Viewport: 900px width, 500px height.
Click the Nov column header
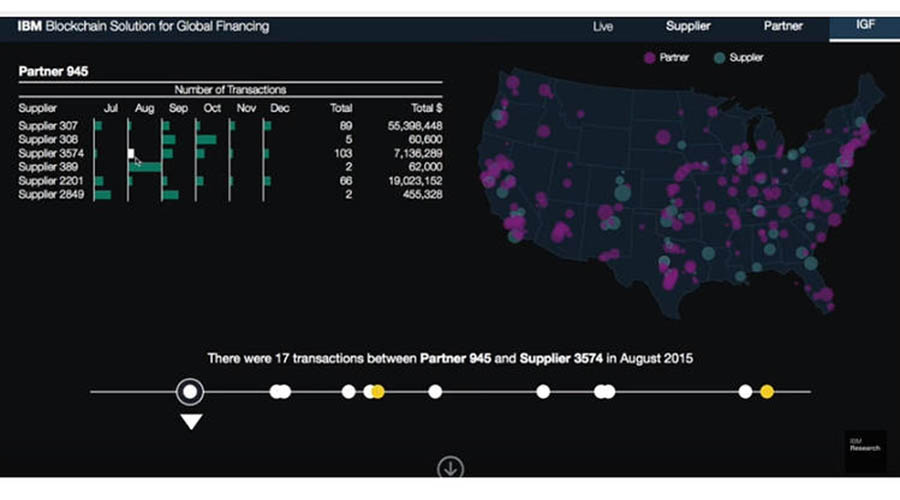click(x=246, y=108)
